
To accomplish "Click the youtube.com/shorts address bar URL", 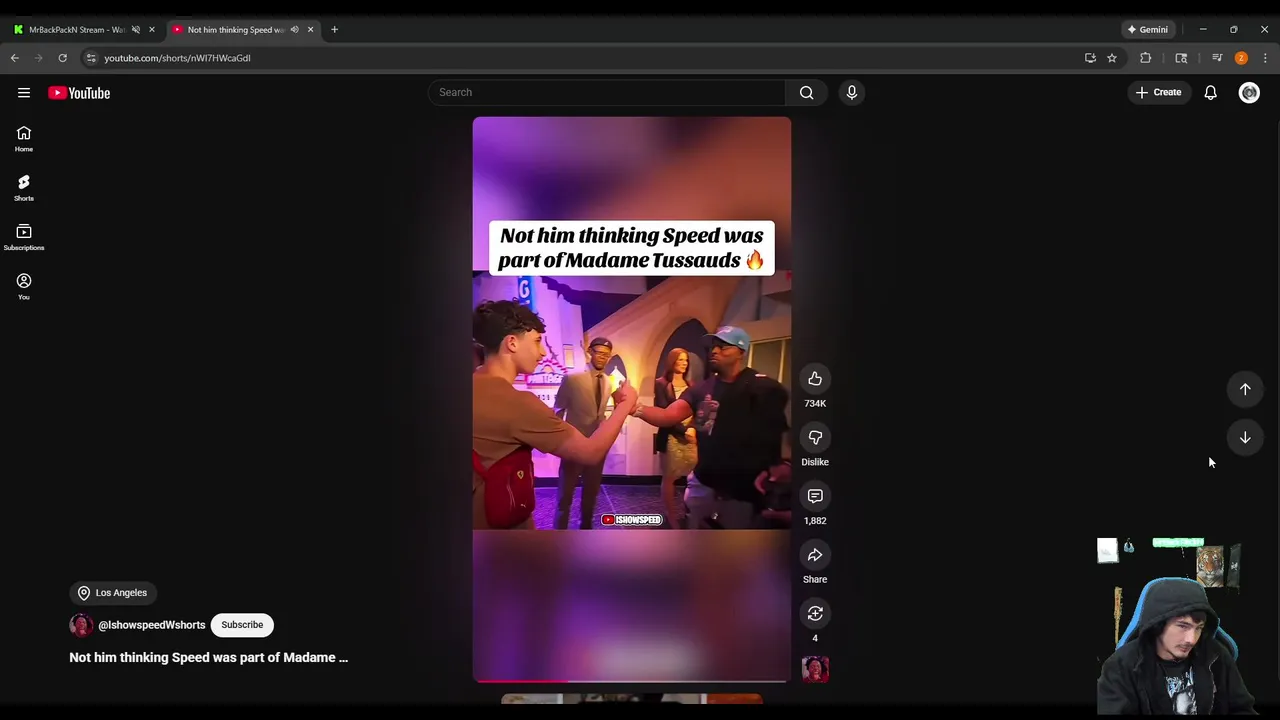I will coord(178,58).
